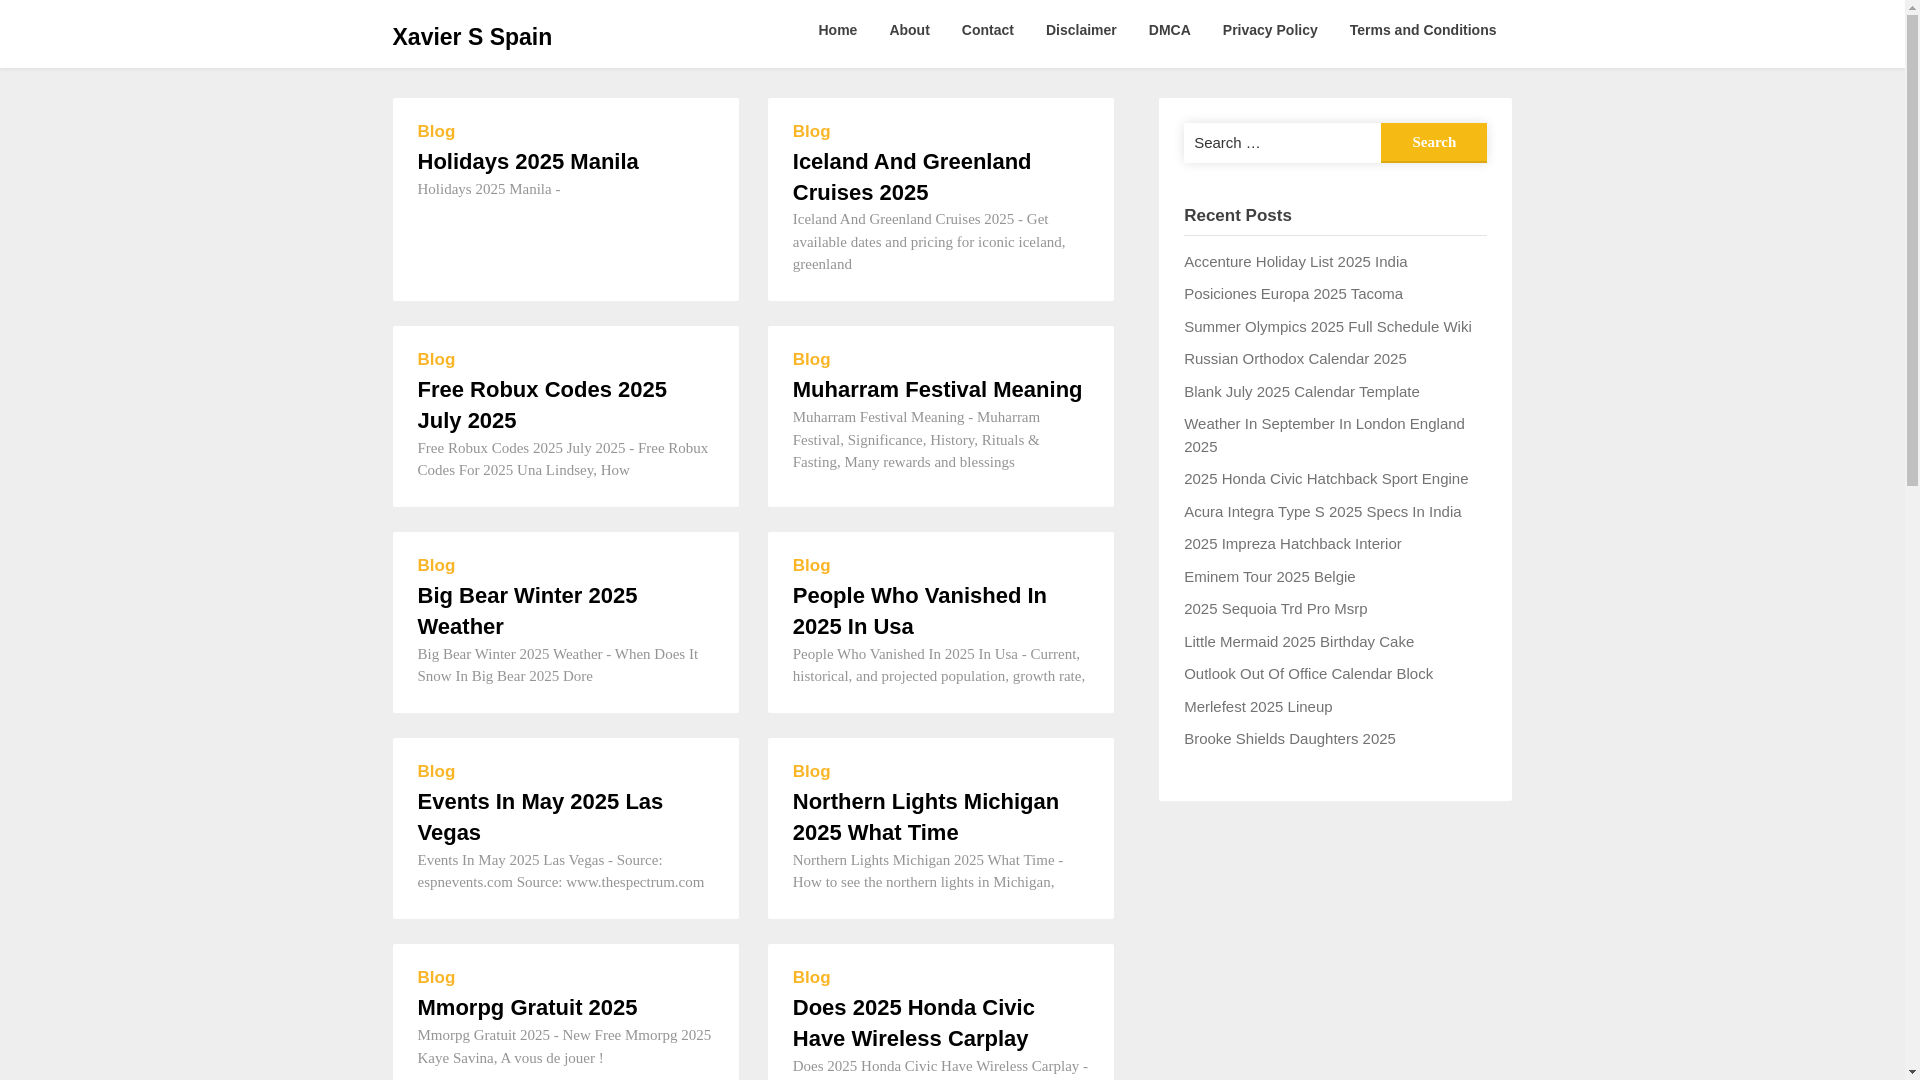Click Blog category above Northern Lights Michigan

tap(811, 771)
